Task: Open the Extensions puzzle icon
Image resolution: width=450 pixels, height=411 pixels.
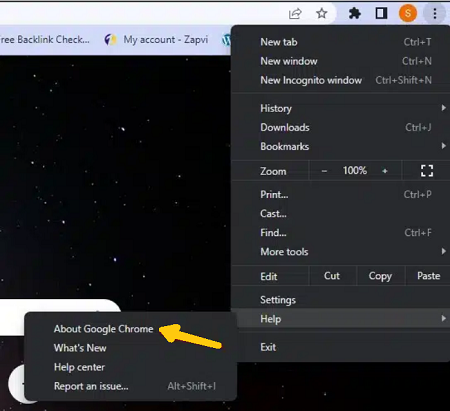Action: 354,14
